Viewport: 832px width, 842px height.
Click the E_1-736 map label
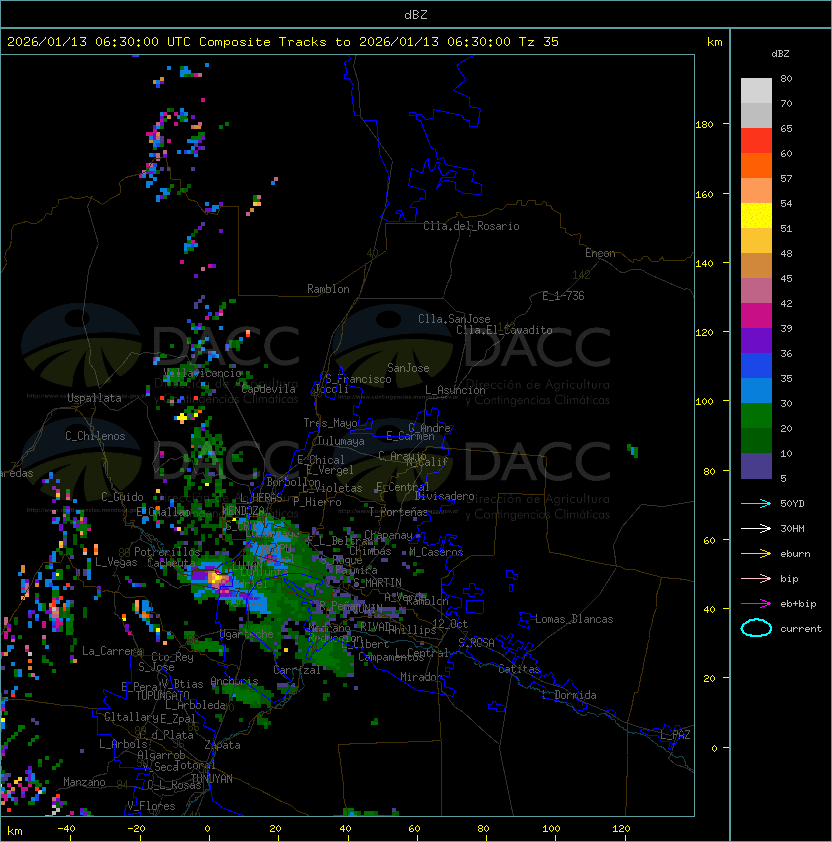(x=563, y=296)
